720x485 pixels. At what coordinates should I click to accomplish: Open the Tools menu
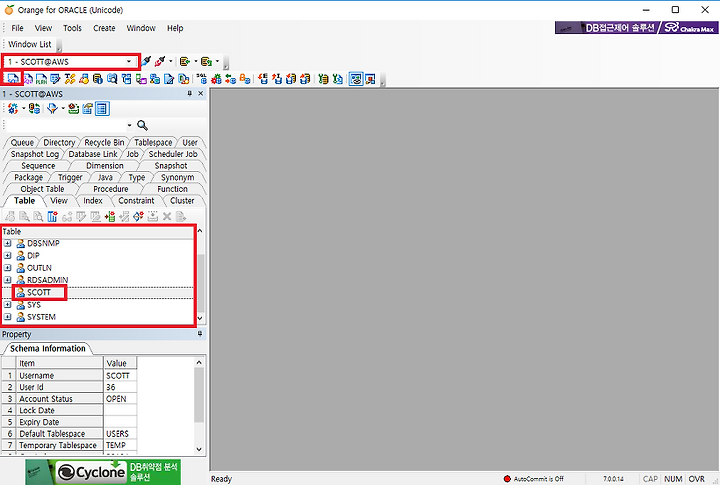tap(72, 28)
